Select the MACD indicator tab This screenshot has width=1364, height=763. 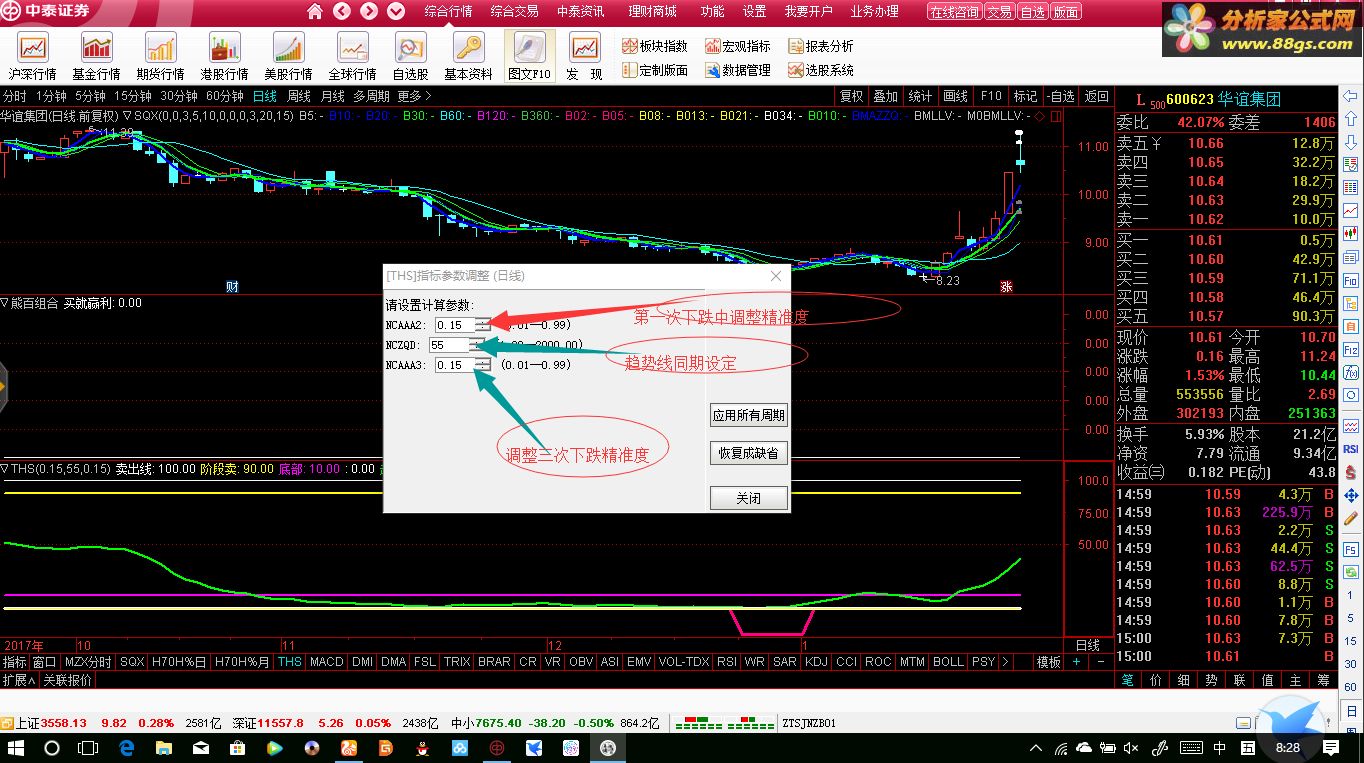(x=326, y=662)
